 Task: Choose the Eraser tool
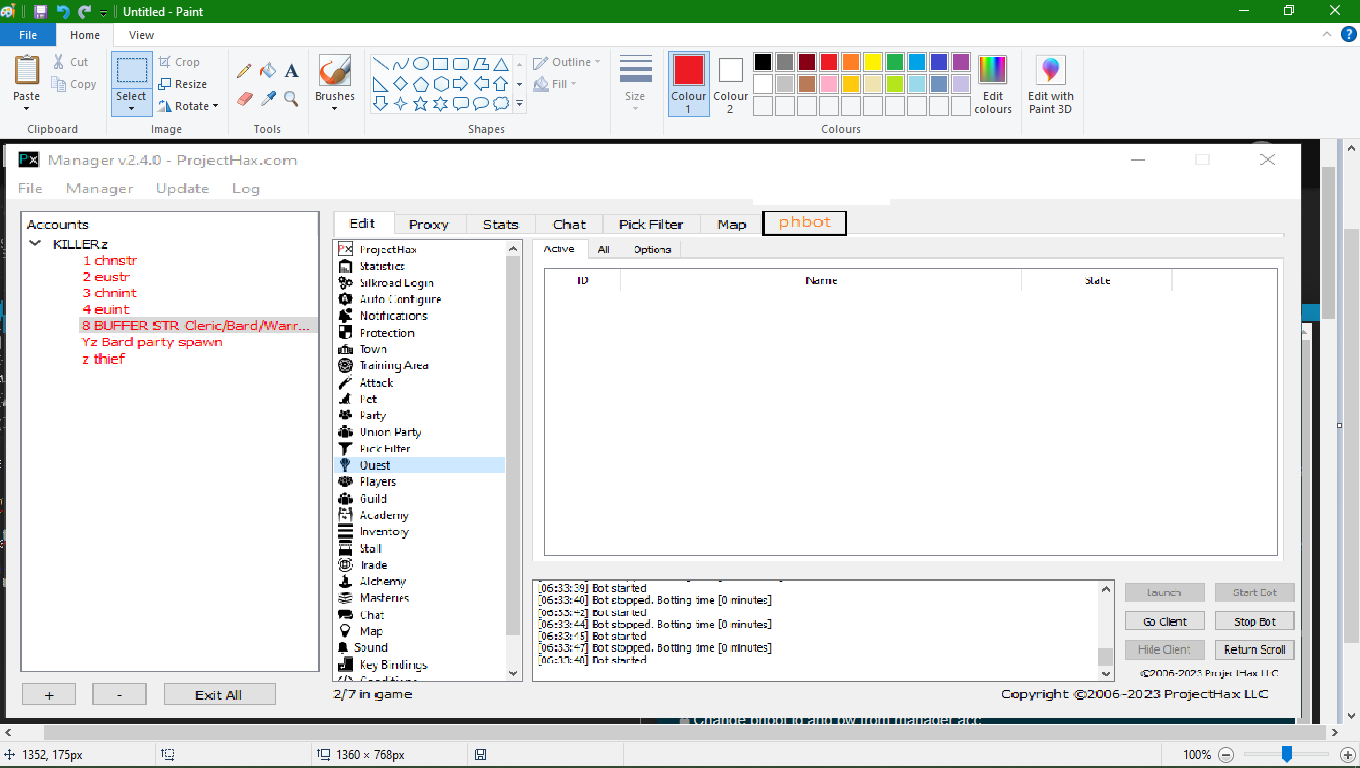pyautogui.click(x=244, y=98)
